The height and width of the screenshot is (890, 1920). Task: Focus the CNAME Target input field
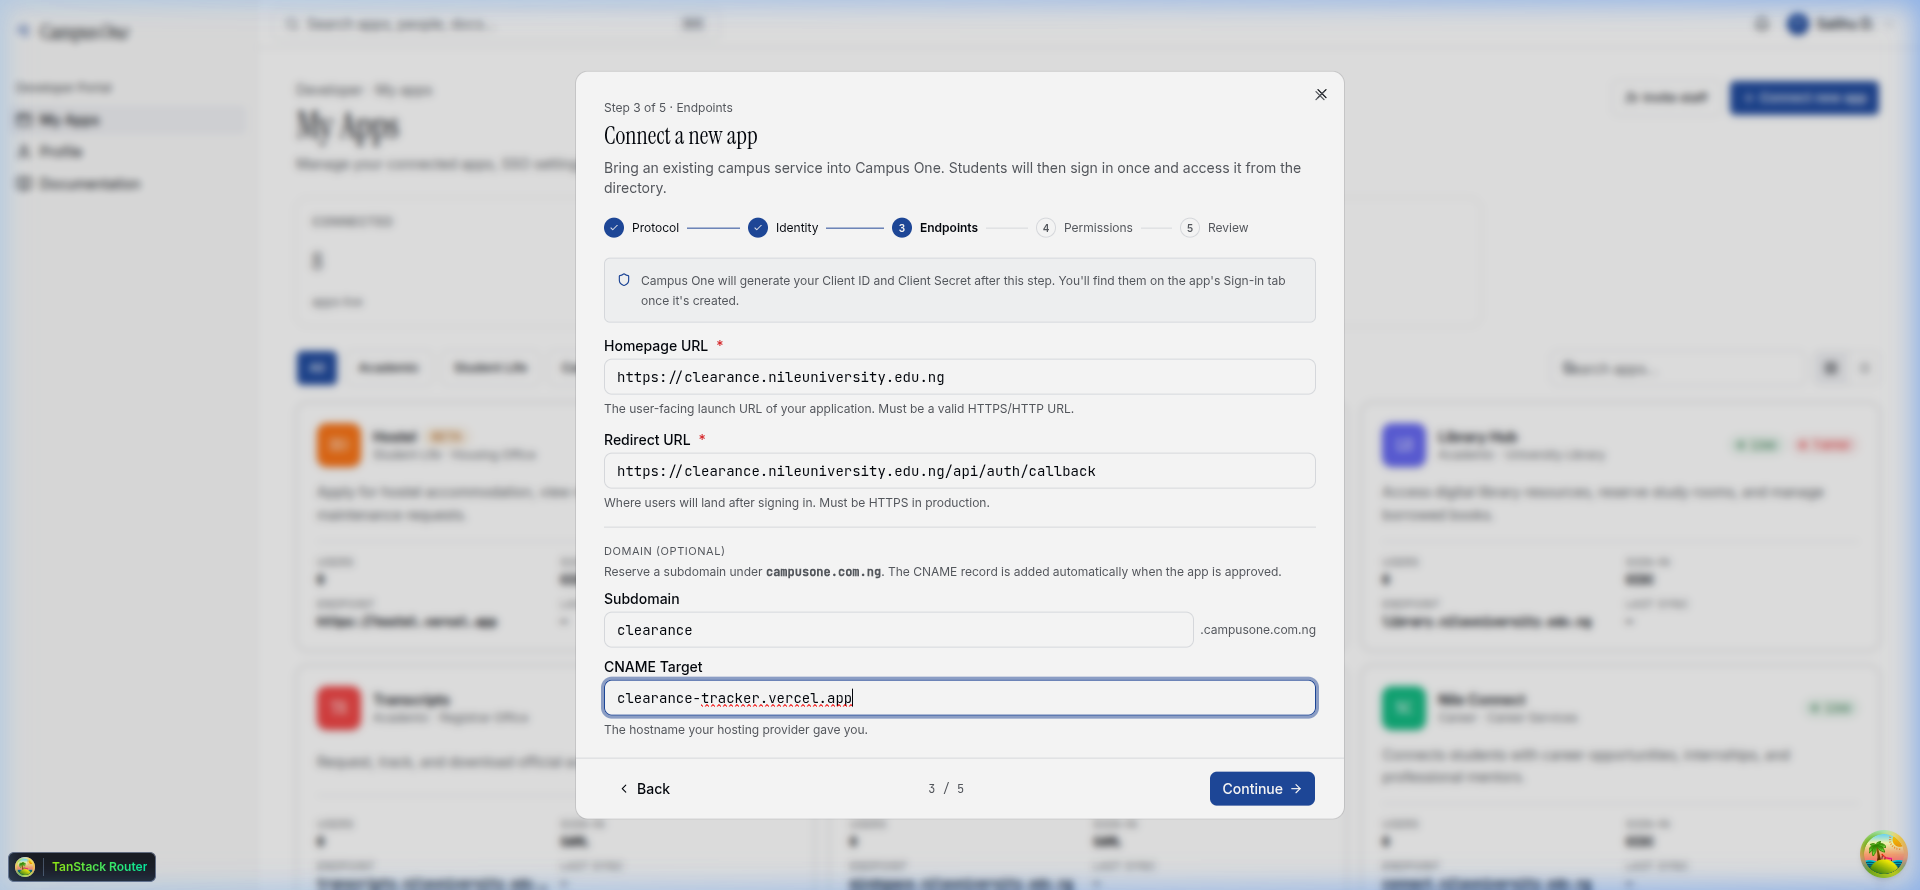(x=960, y=698)
